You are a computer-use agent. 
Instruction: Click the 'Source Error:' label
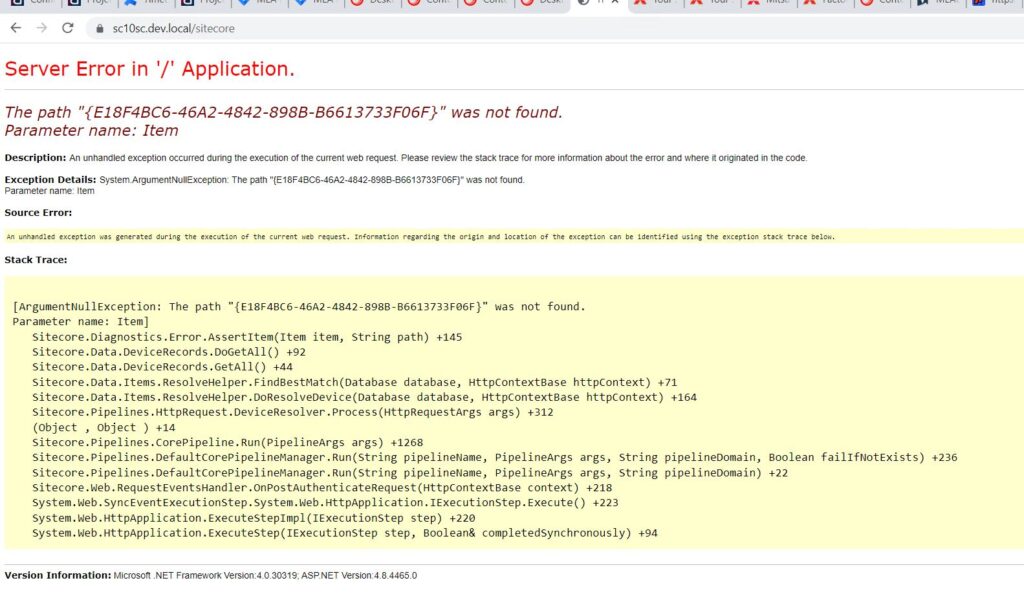click(x=39, y=213)
